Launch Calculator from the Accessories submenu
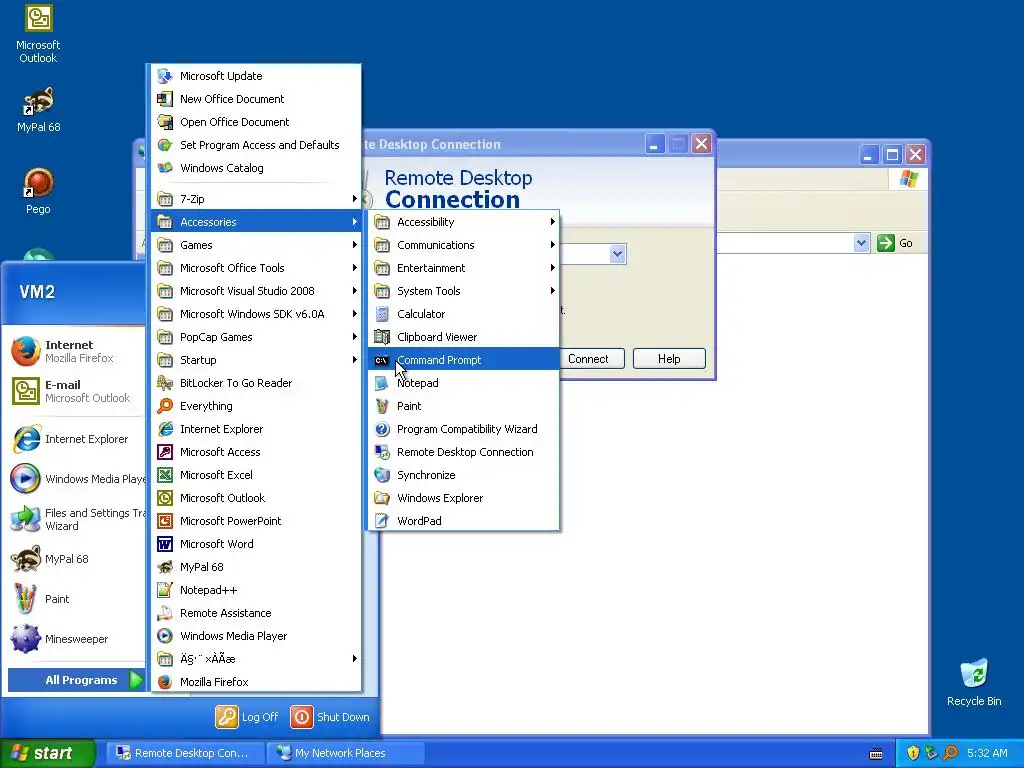The image size is (1024, 768). click(464, 314)
